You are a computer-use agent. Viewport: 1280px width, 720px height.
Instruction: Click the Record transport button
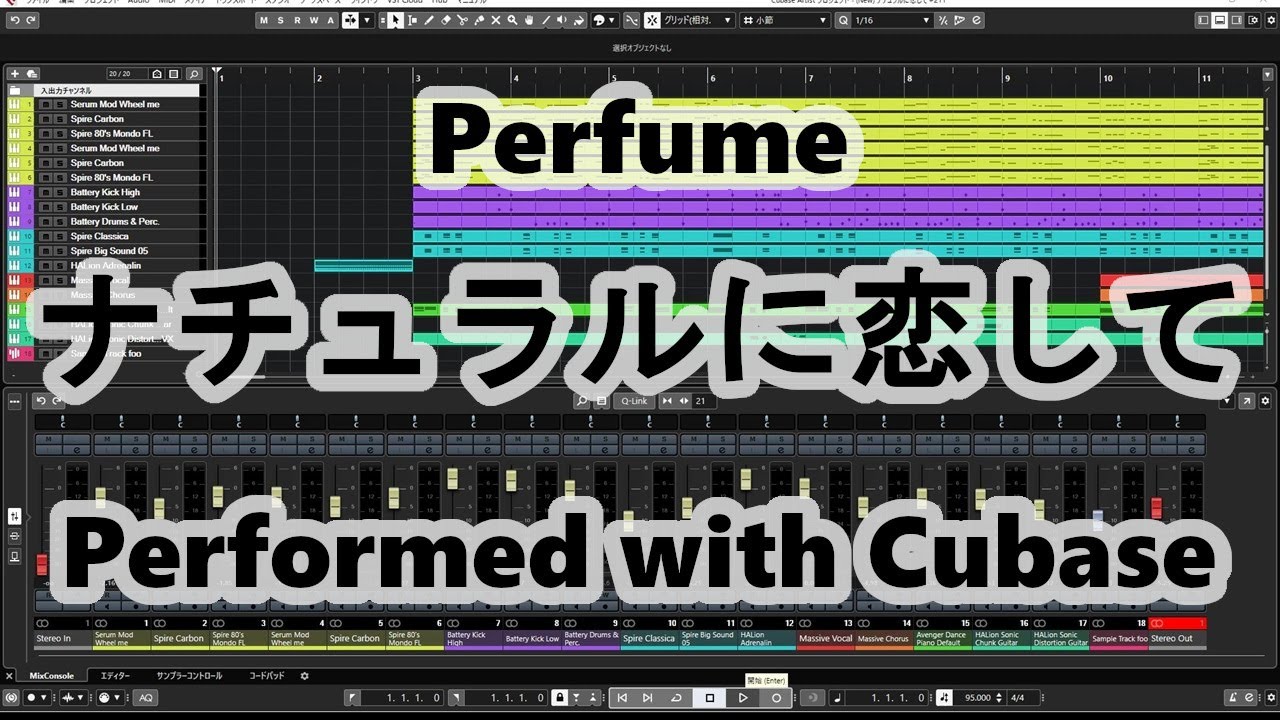pos(776,697)
